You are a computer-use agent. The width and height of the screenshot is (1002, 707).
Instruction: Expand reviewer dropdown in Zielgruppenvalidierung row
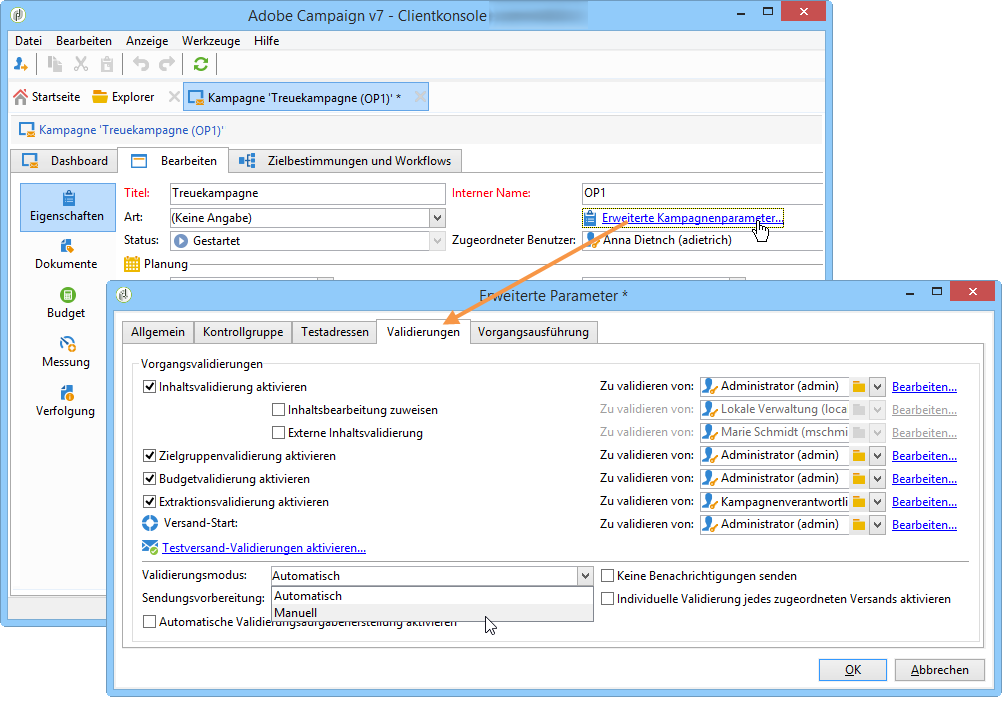pos(877,456)
